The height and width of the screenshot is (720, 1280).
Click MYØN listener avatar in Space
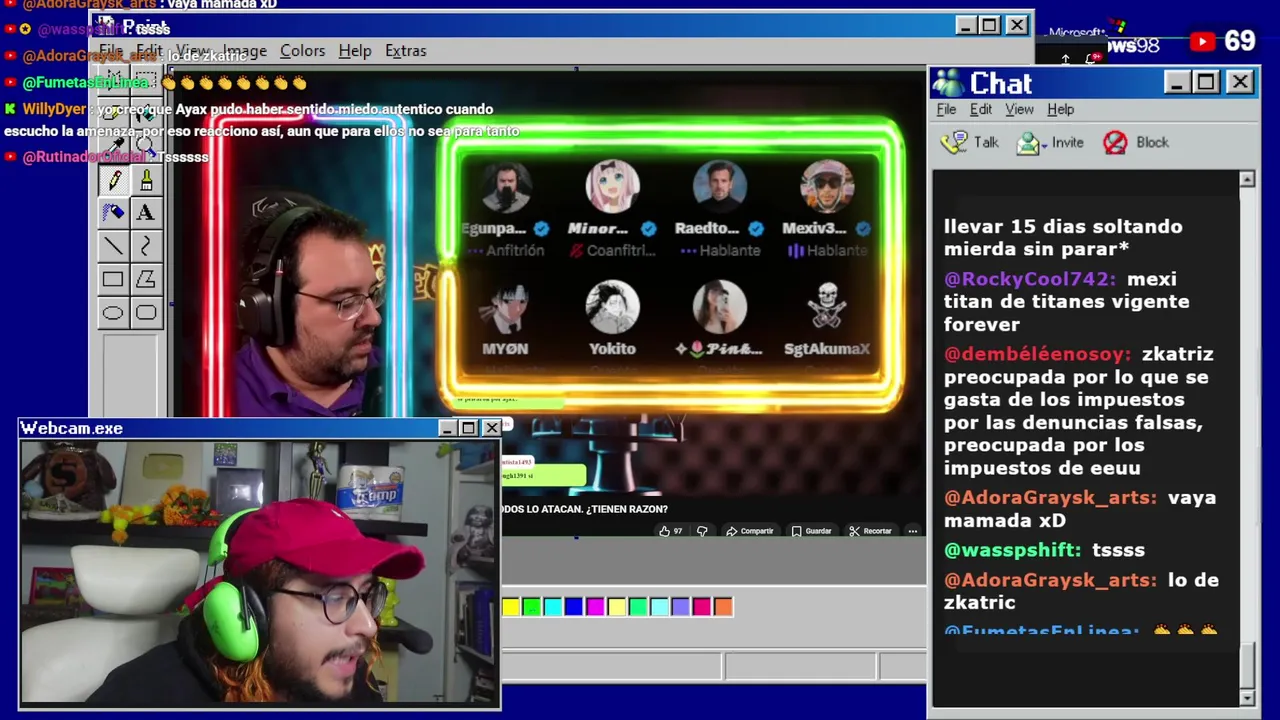point(505,307)
